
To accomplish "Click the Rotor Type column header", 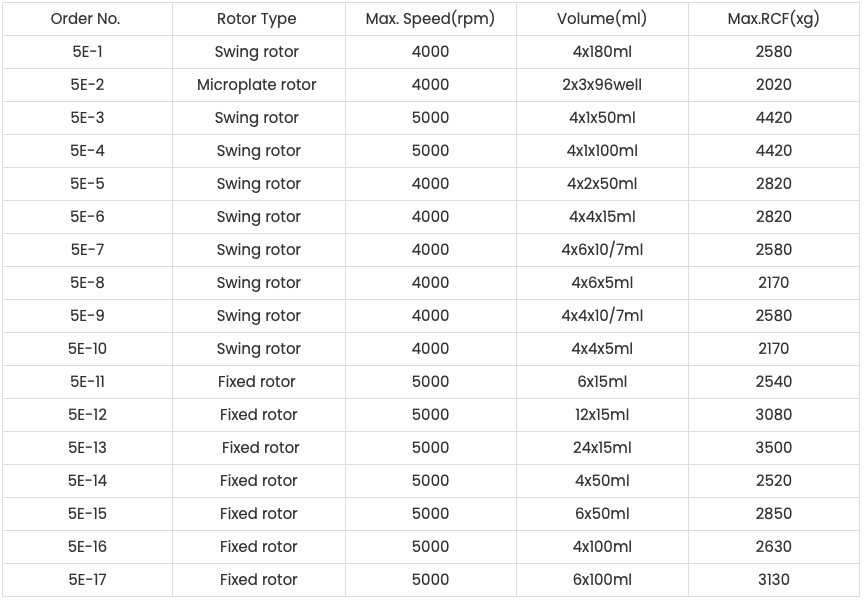I will tap(257, 19).
